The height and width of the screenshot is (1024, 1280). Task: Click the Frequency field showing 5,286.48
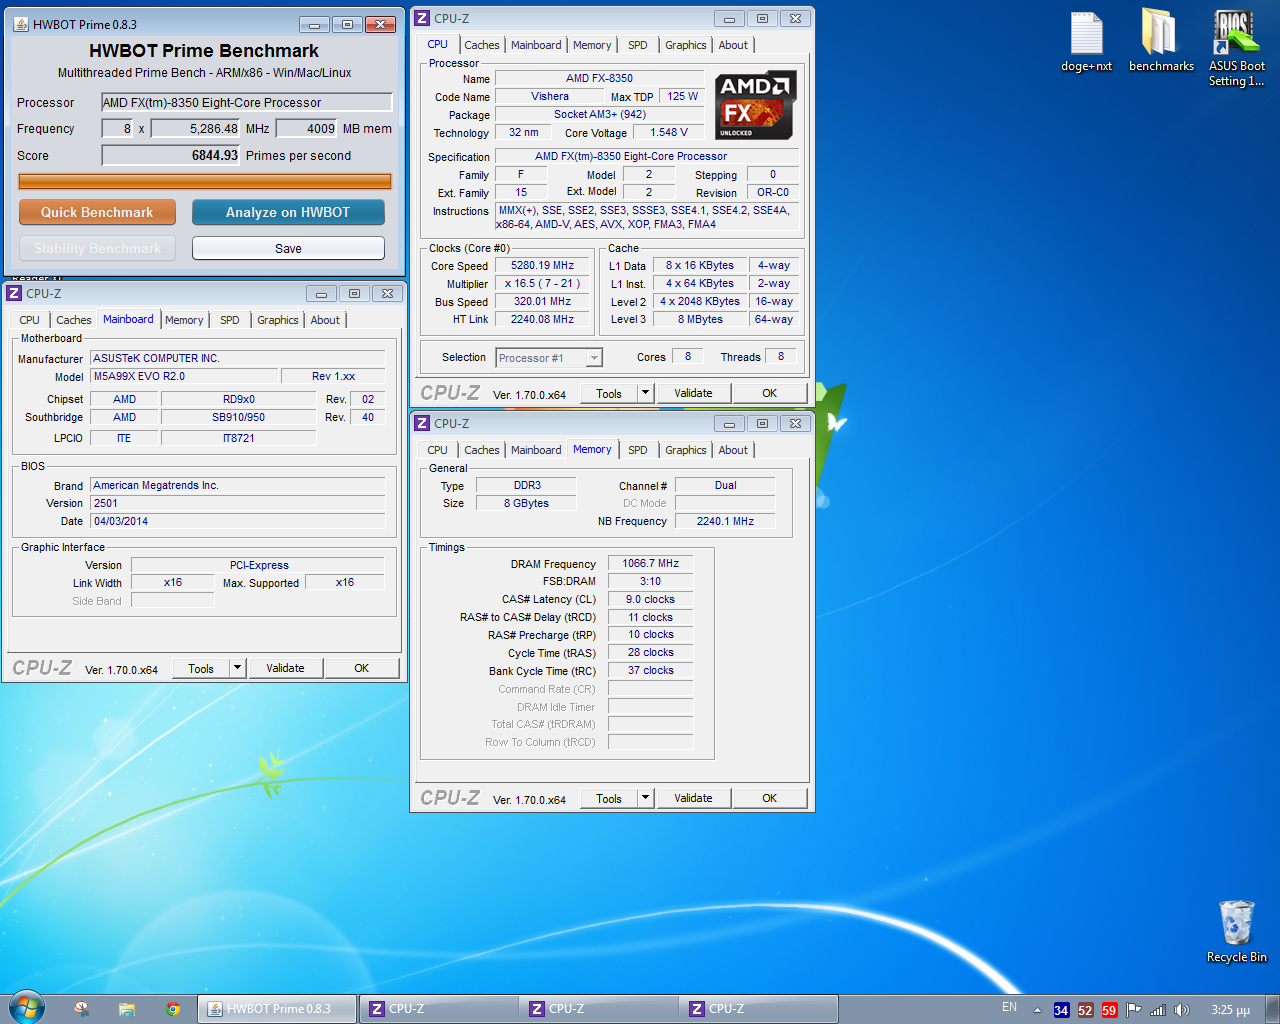(195, 128)
